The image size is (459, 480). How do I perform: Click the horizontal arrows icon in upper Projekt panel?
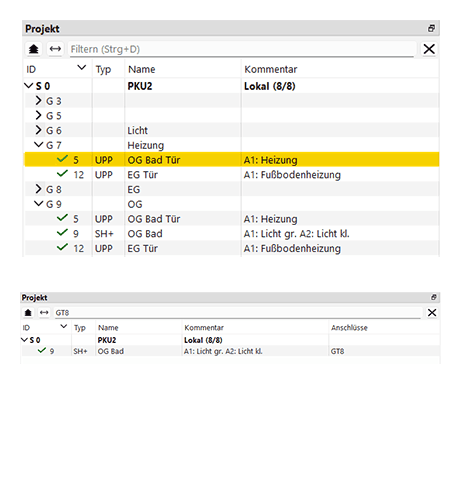click(x=55, y=49)
